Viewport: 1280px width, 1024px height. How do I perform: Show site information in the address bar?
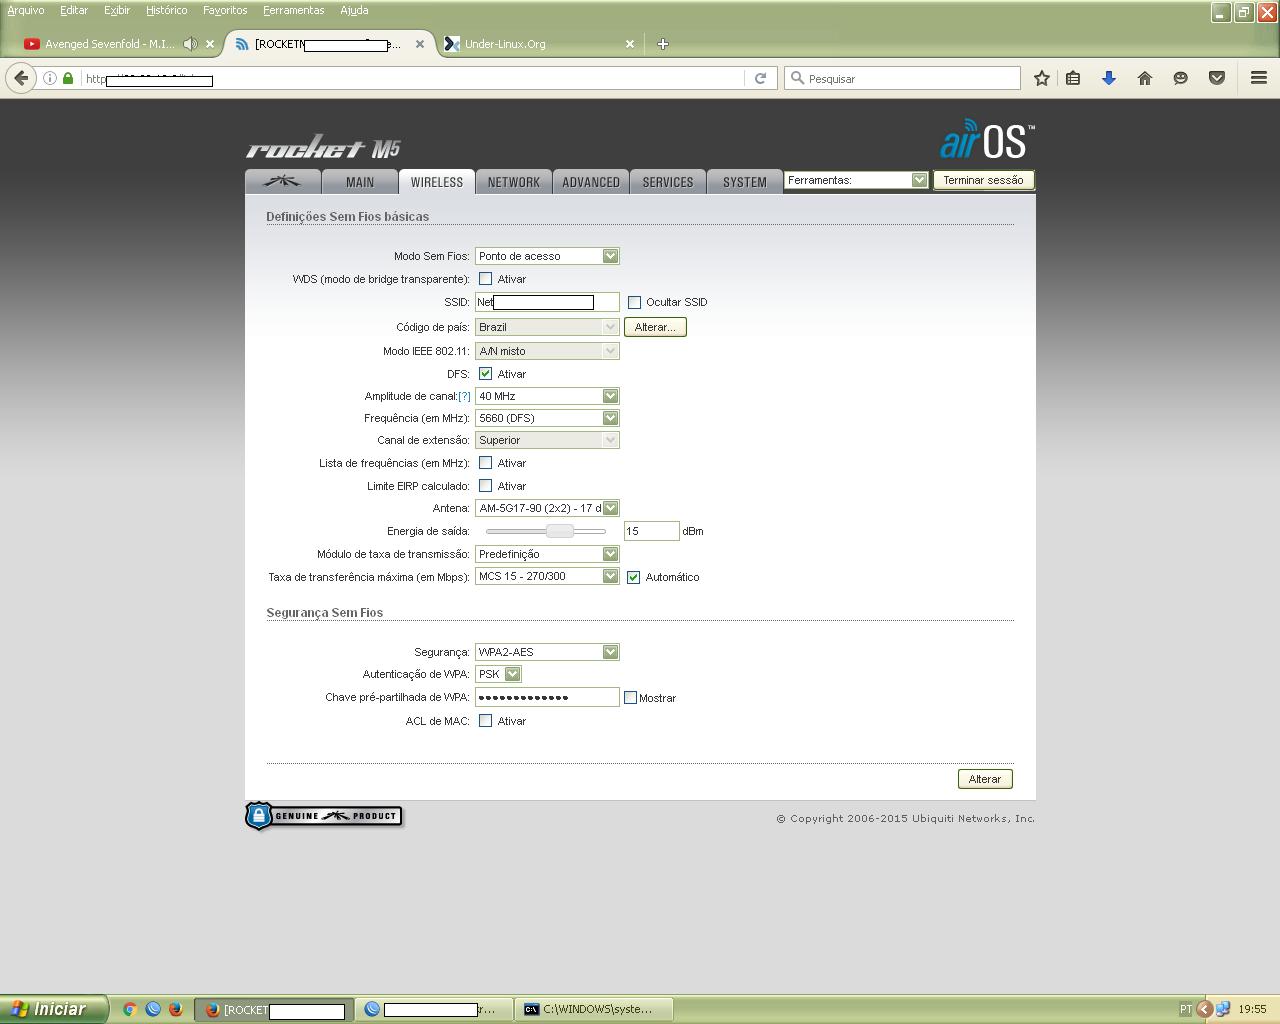(x=49, y=78)
